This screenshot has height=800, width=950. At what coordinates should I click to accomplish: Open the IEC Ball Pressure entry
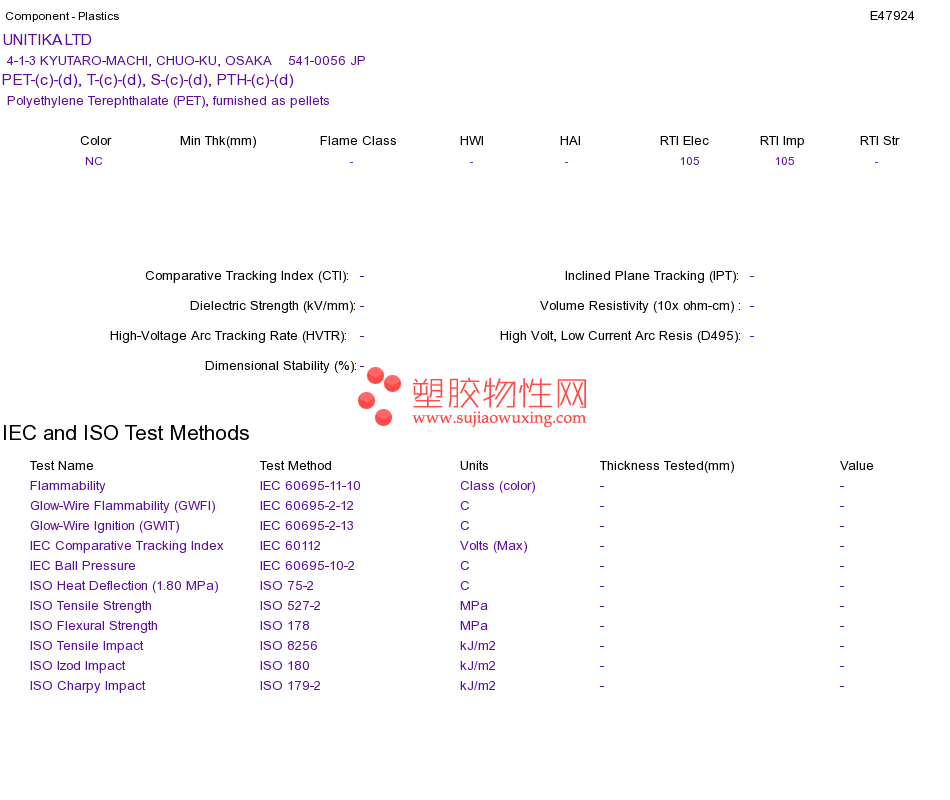(x=82, y=566)
